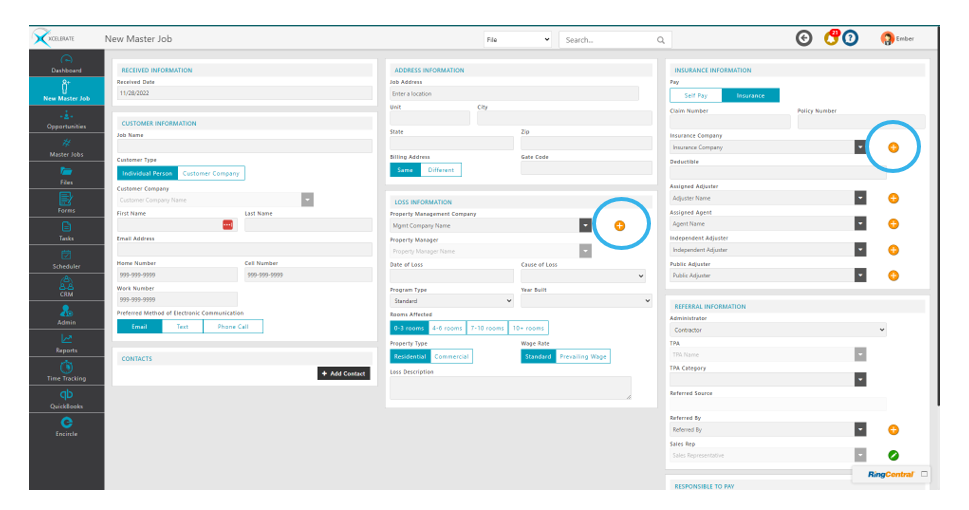Click the help question mark icon
The image size is (969, 510).
click(850, 38)
